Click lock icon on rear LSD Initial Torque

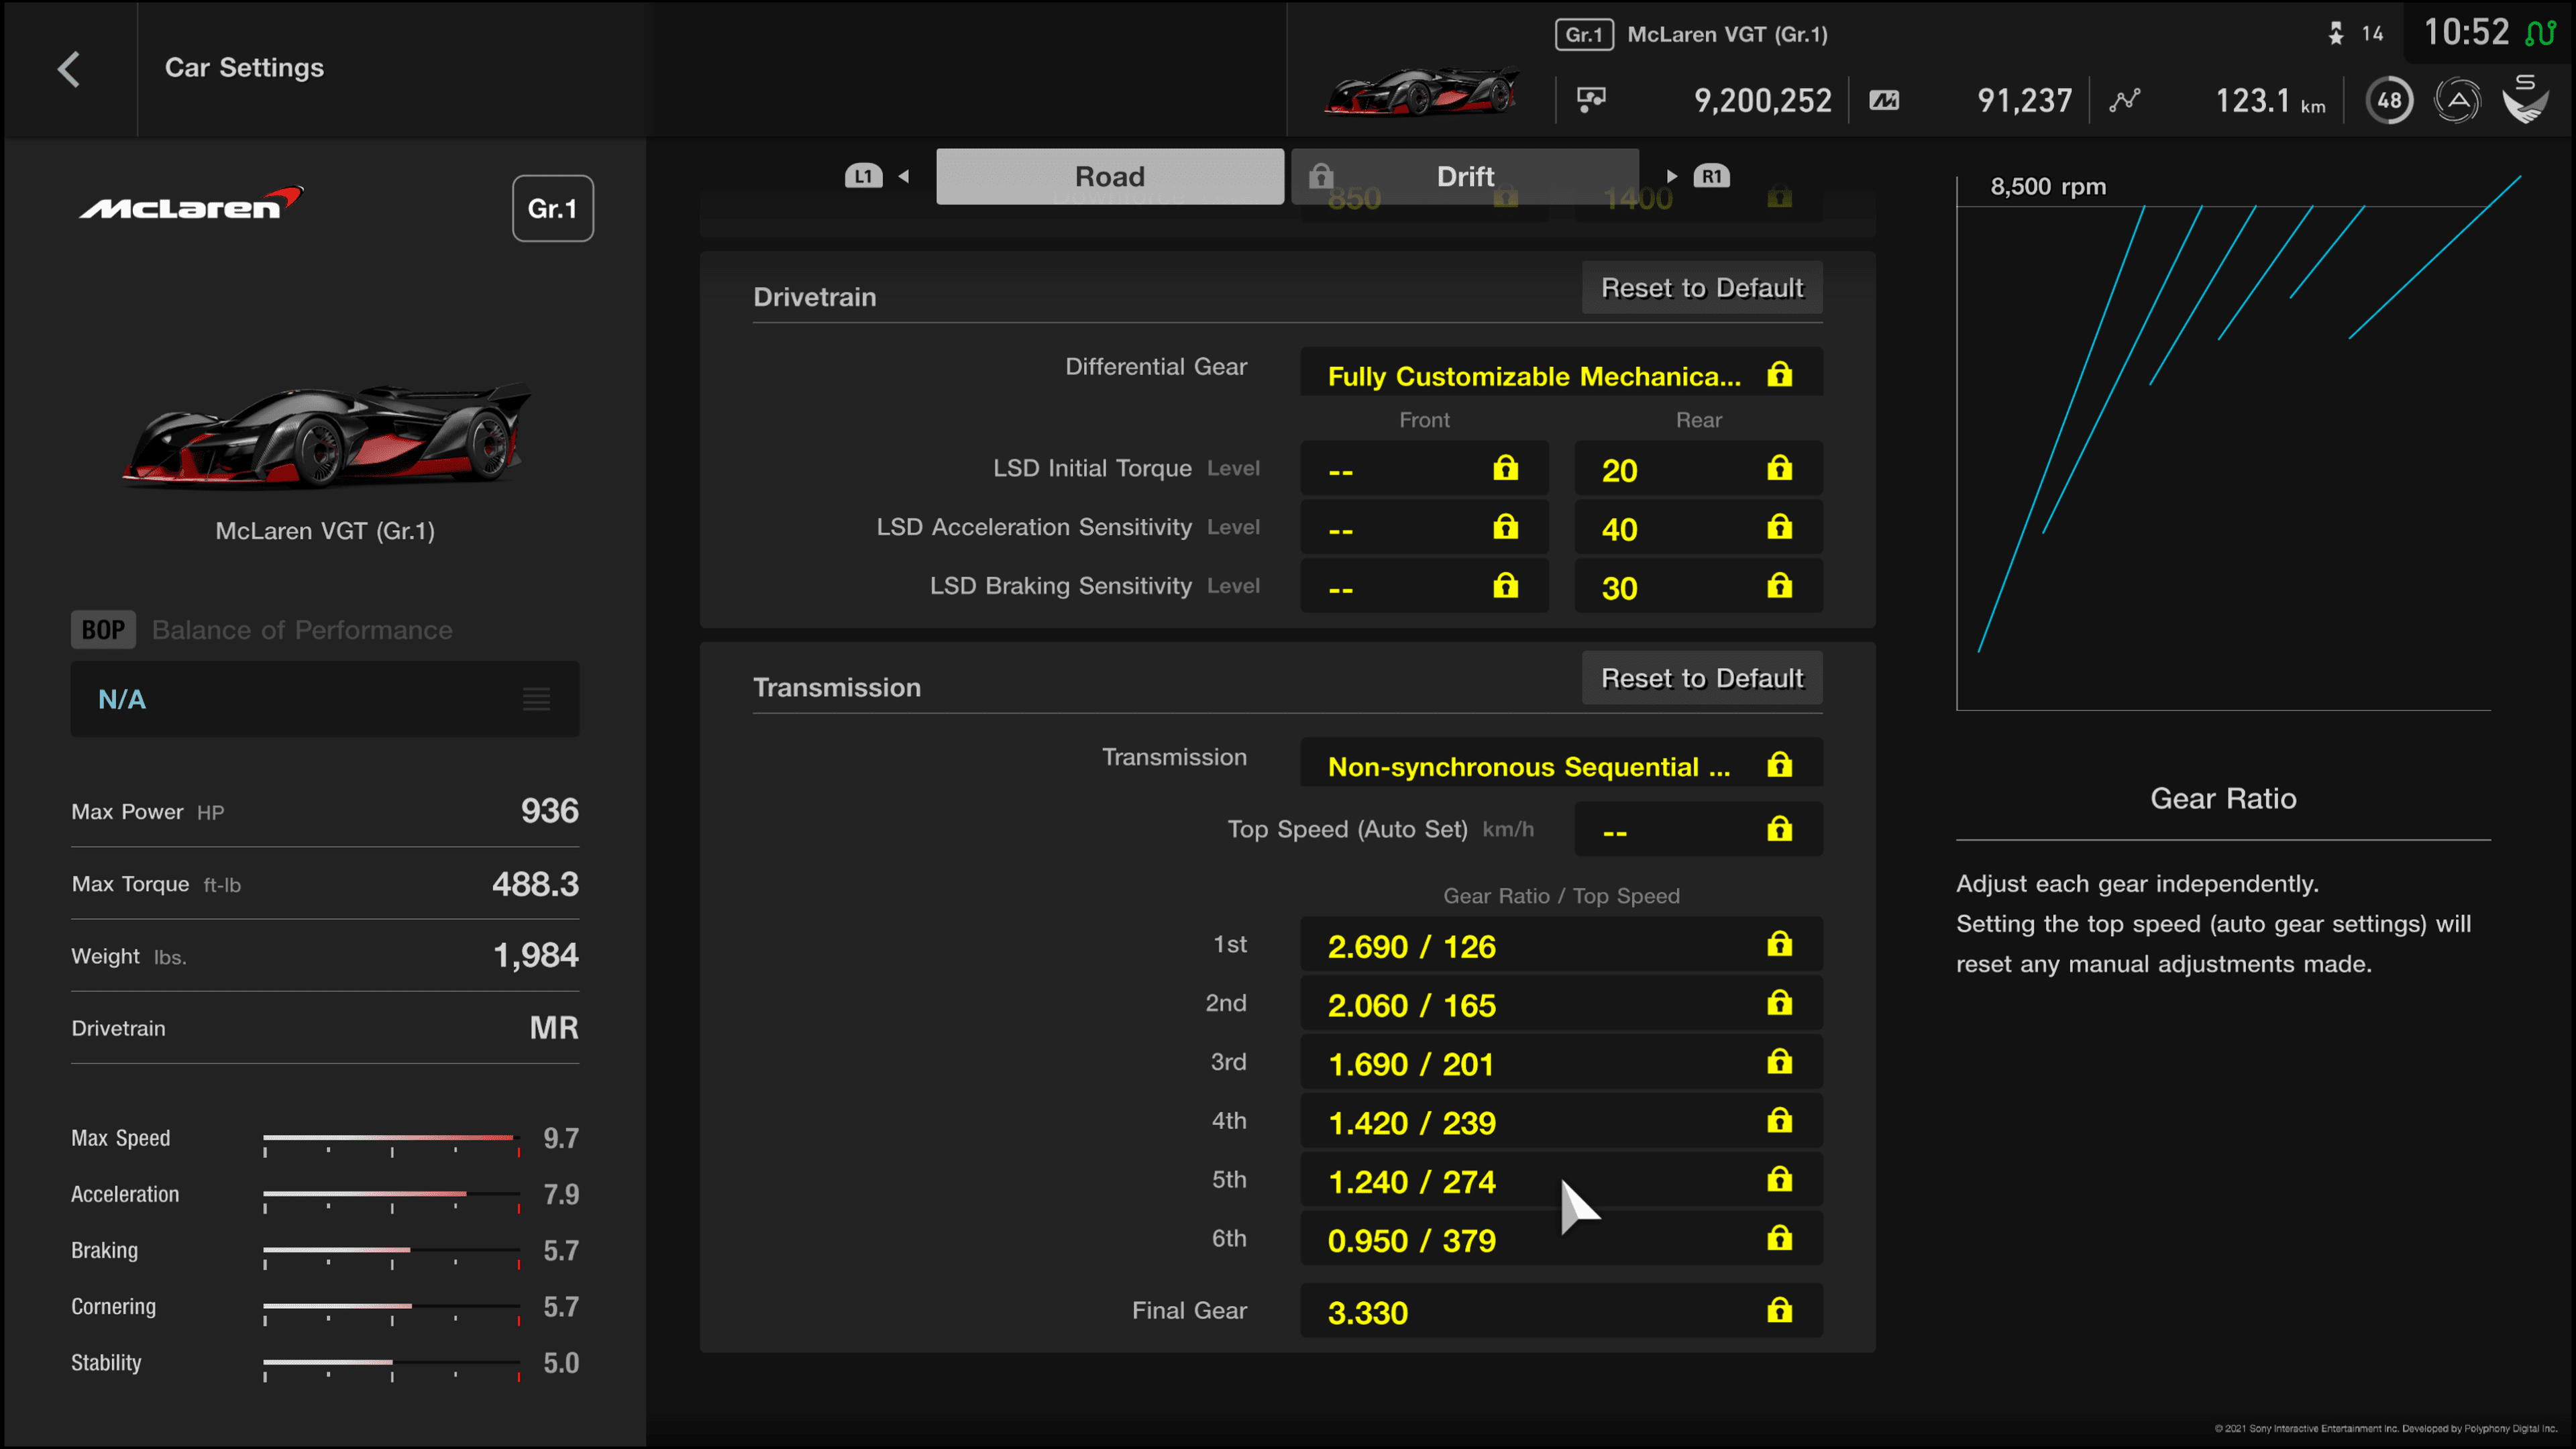pos(1779,468)
